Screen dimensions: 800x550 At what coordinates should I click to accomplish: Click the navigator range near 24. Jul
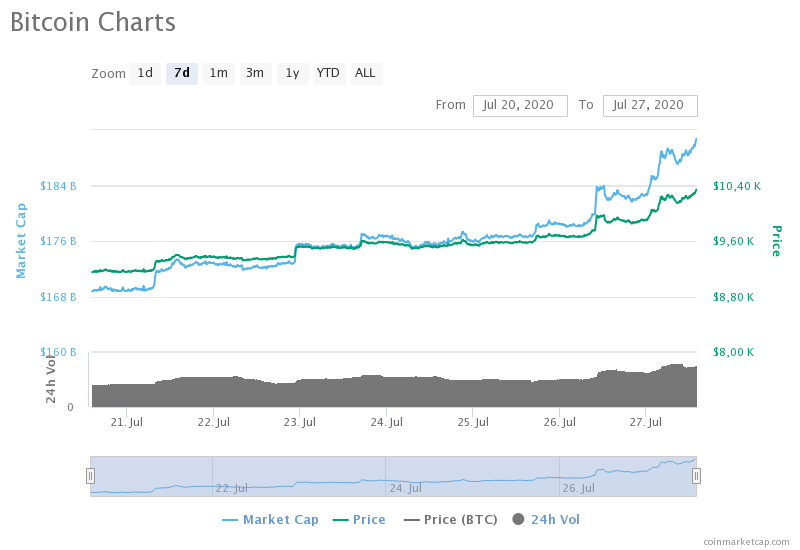tap(406, 488)
